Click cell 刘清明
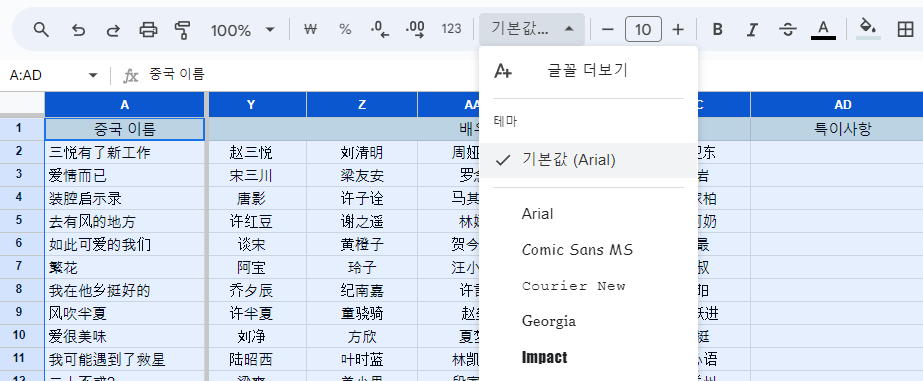The height and width of the screenshot is (381, 923). point(362,153)
